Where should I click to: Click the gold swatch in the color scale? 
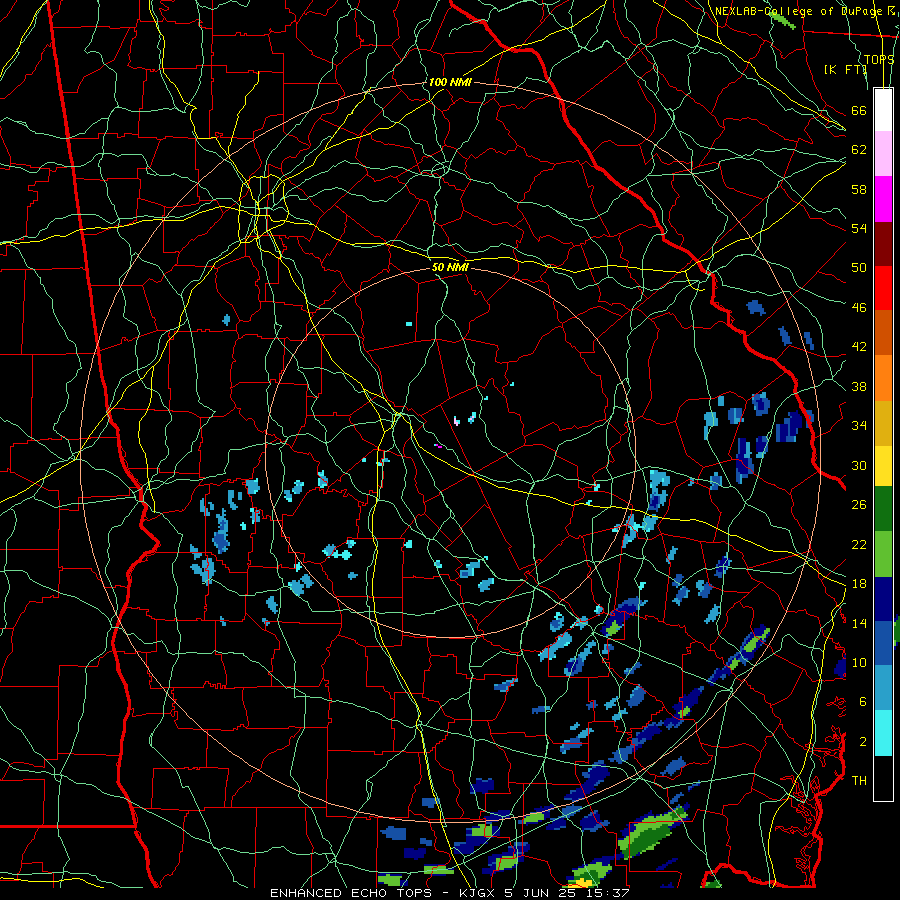point(883,422)
